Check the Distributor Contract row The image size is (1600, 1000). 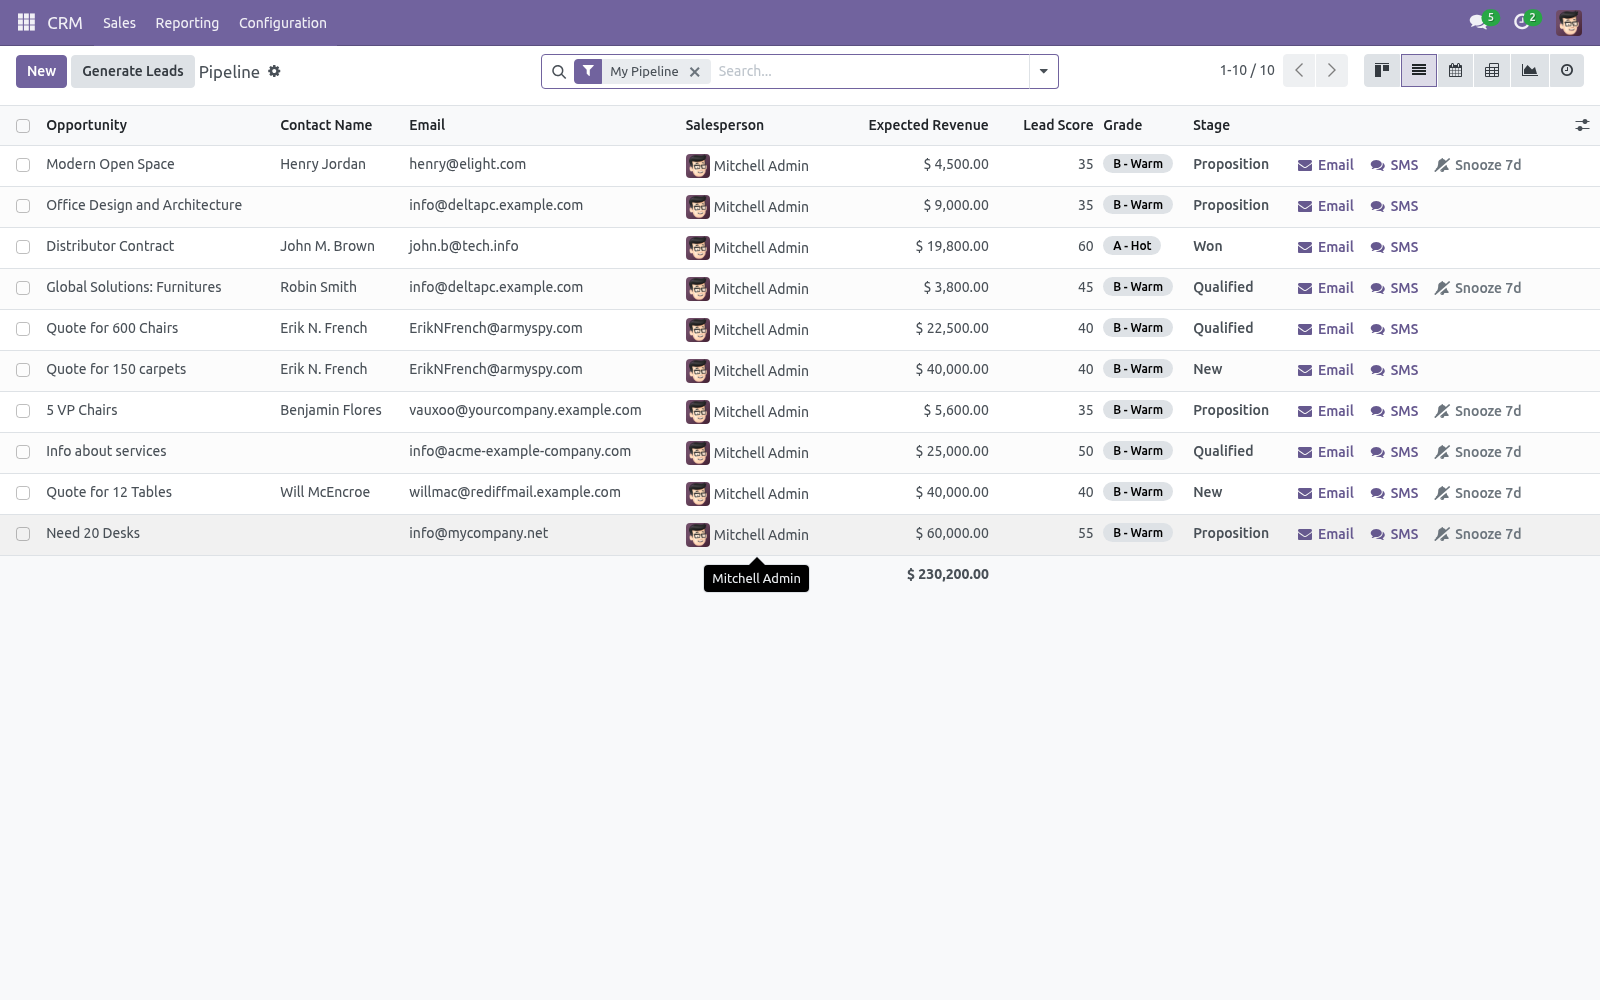23,247
